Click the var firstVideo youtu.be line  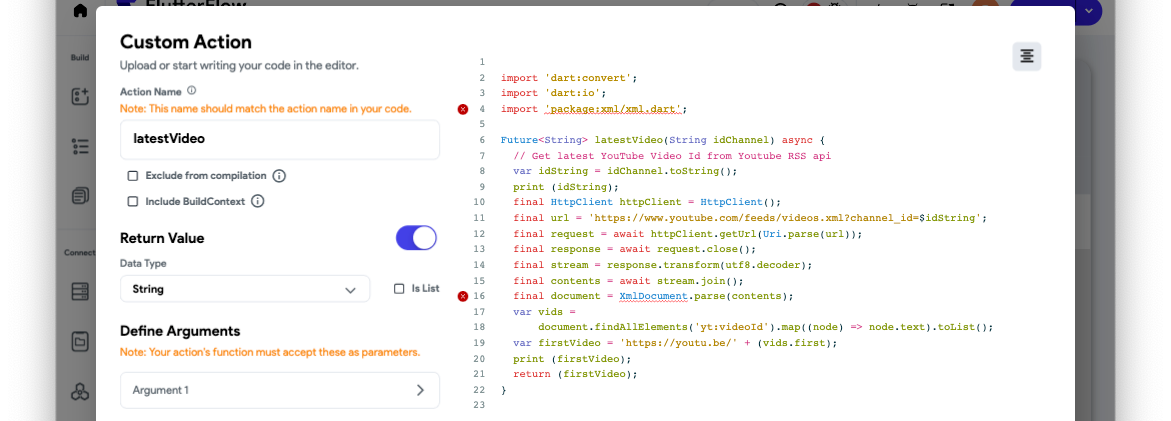pos(675,343)
